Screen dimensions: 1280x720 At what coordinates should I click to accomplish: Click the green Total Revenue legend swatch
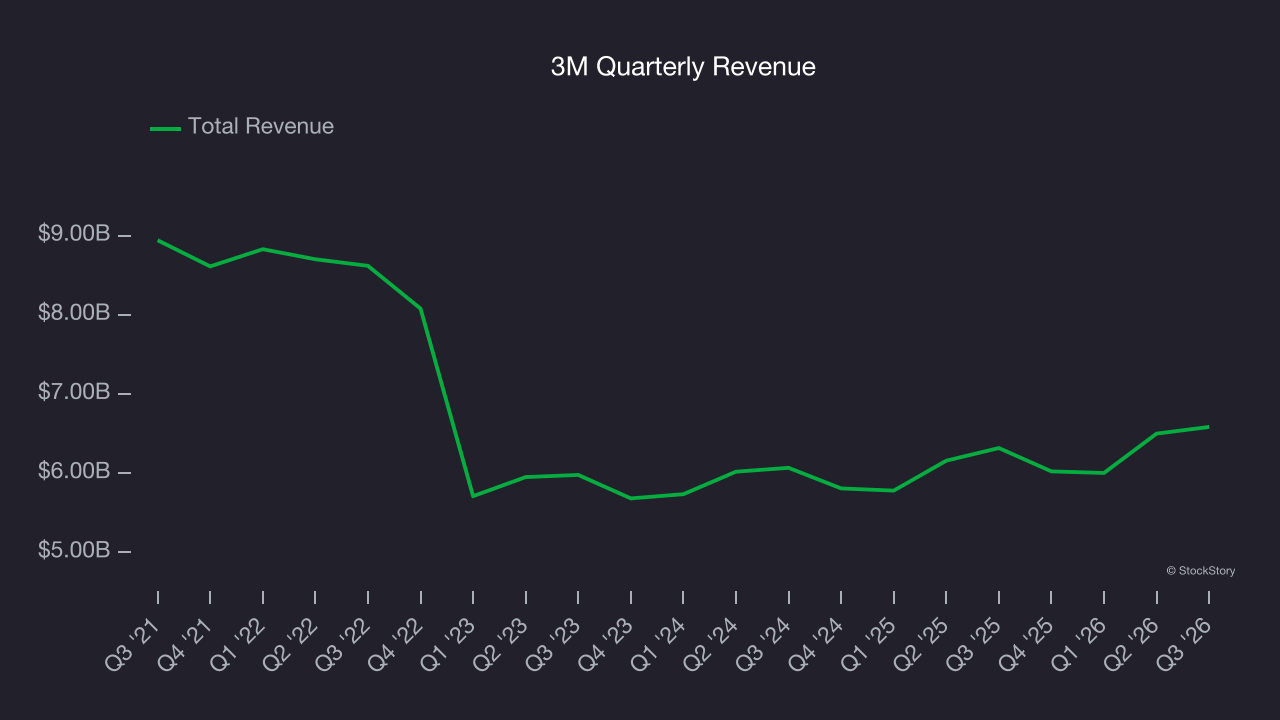(165, 128)
